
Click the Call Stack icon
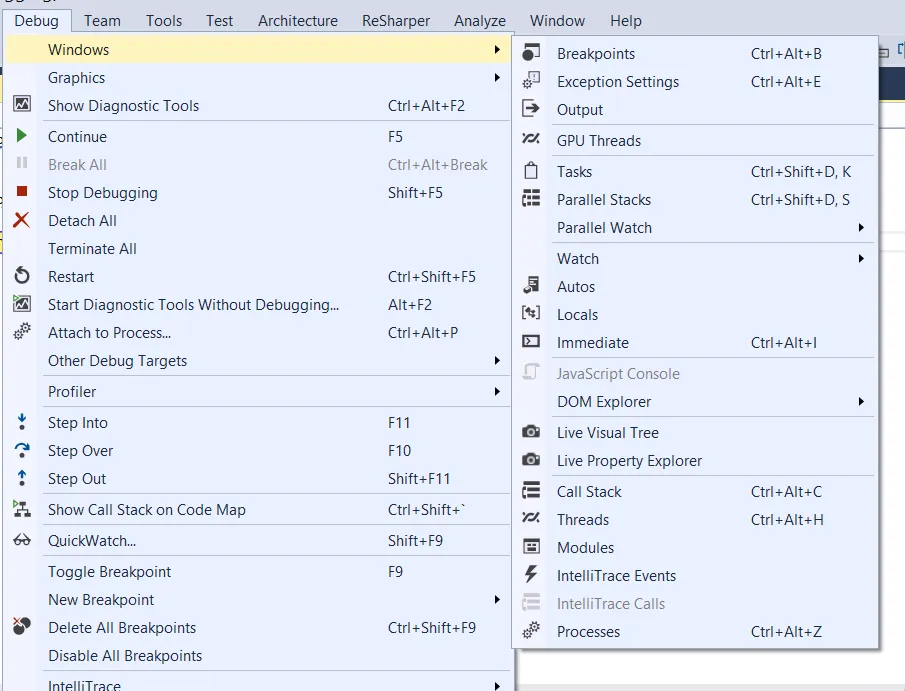(x=531, y=492)
